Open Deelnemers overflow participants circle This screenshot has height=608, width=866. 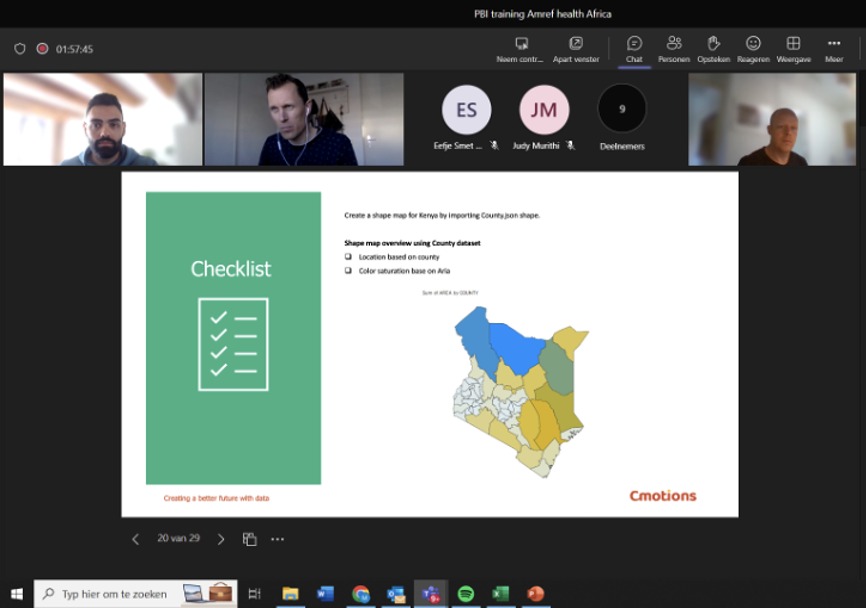(x=622, y=109)
